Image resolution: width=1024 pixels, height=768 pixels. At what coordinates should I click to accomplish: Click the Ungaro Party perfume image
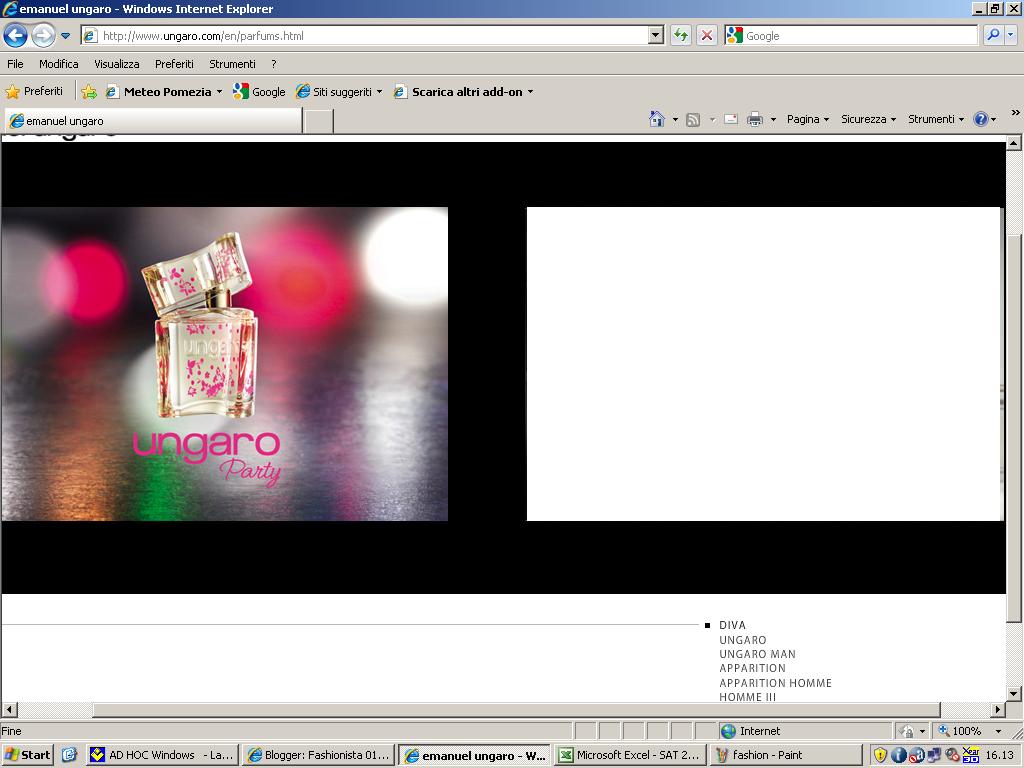coord(225,364)
